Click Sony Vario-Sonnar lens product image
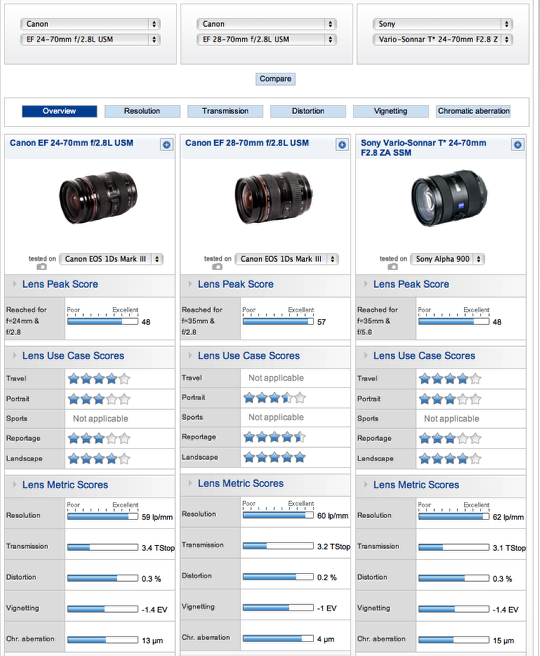 pyautogui.click(x=449, y=198)
